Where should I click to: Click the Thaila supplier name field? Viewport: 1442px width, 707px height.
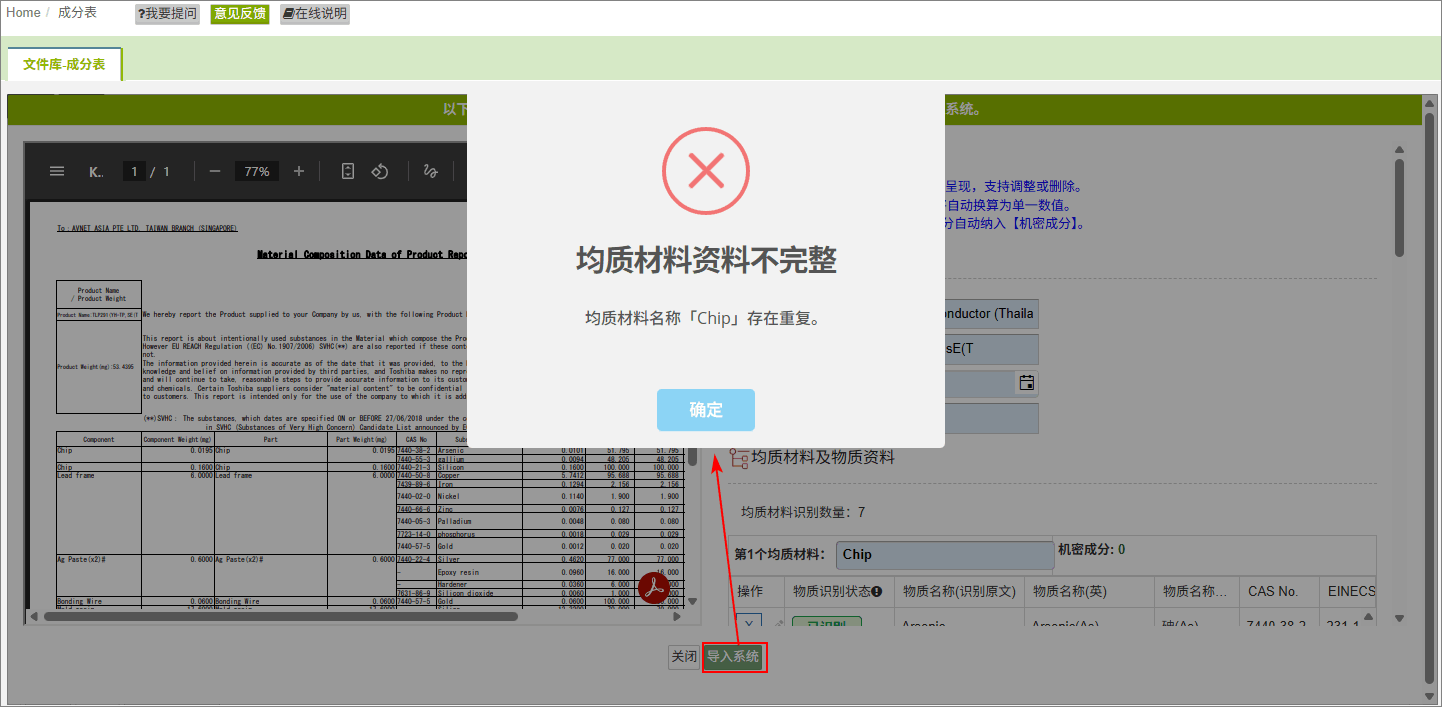point(990,314)
